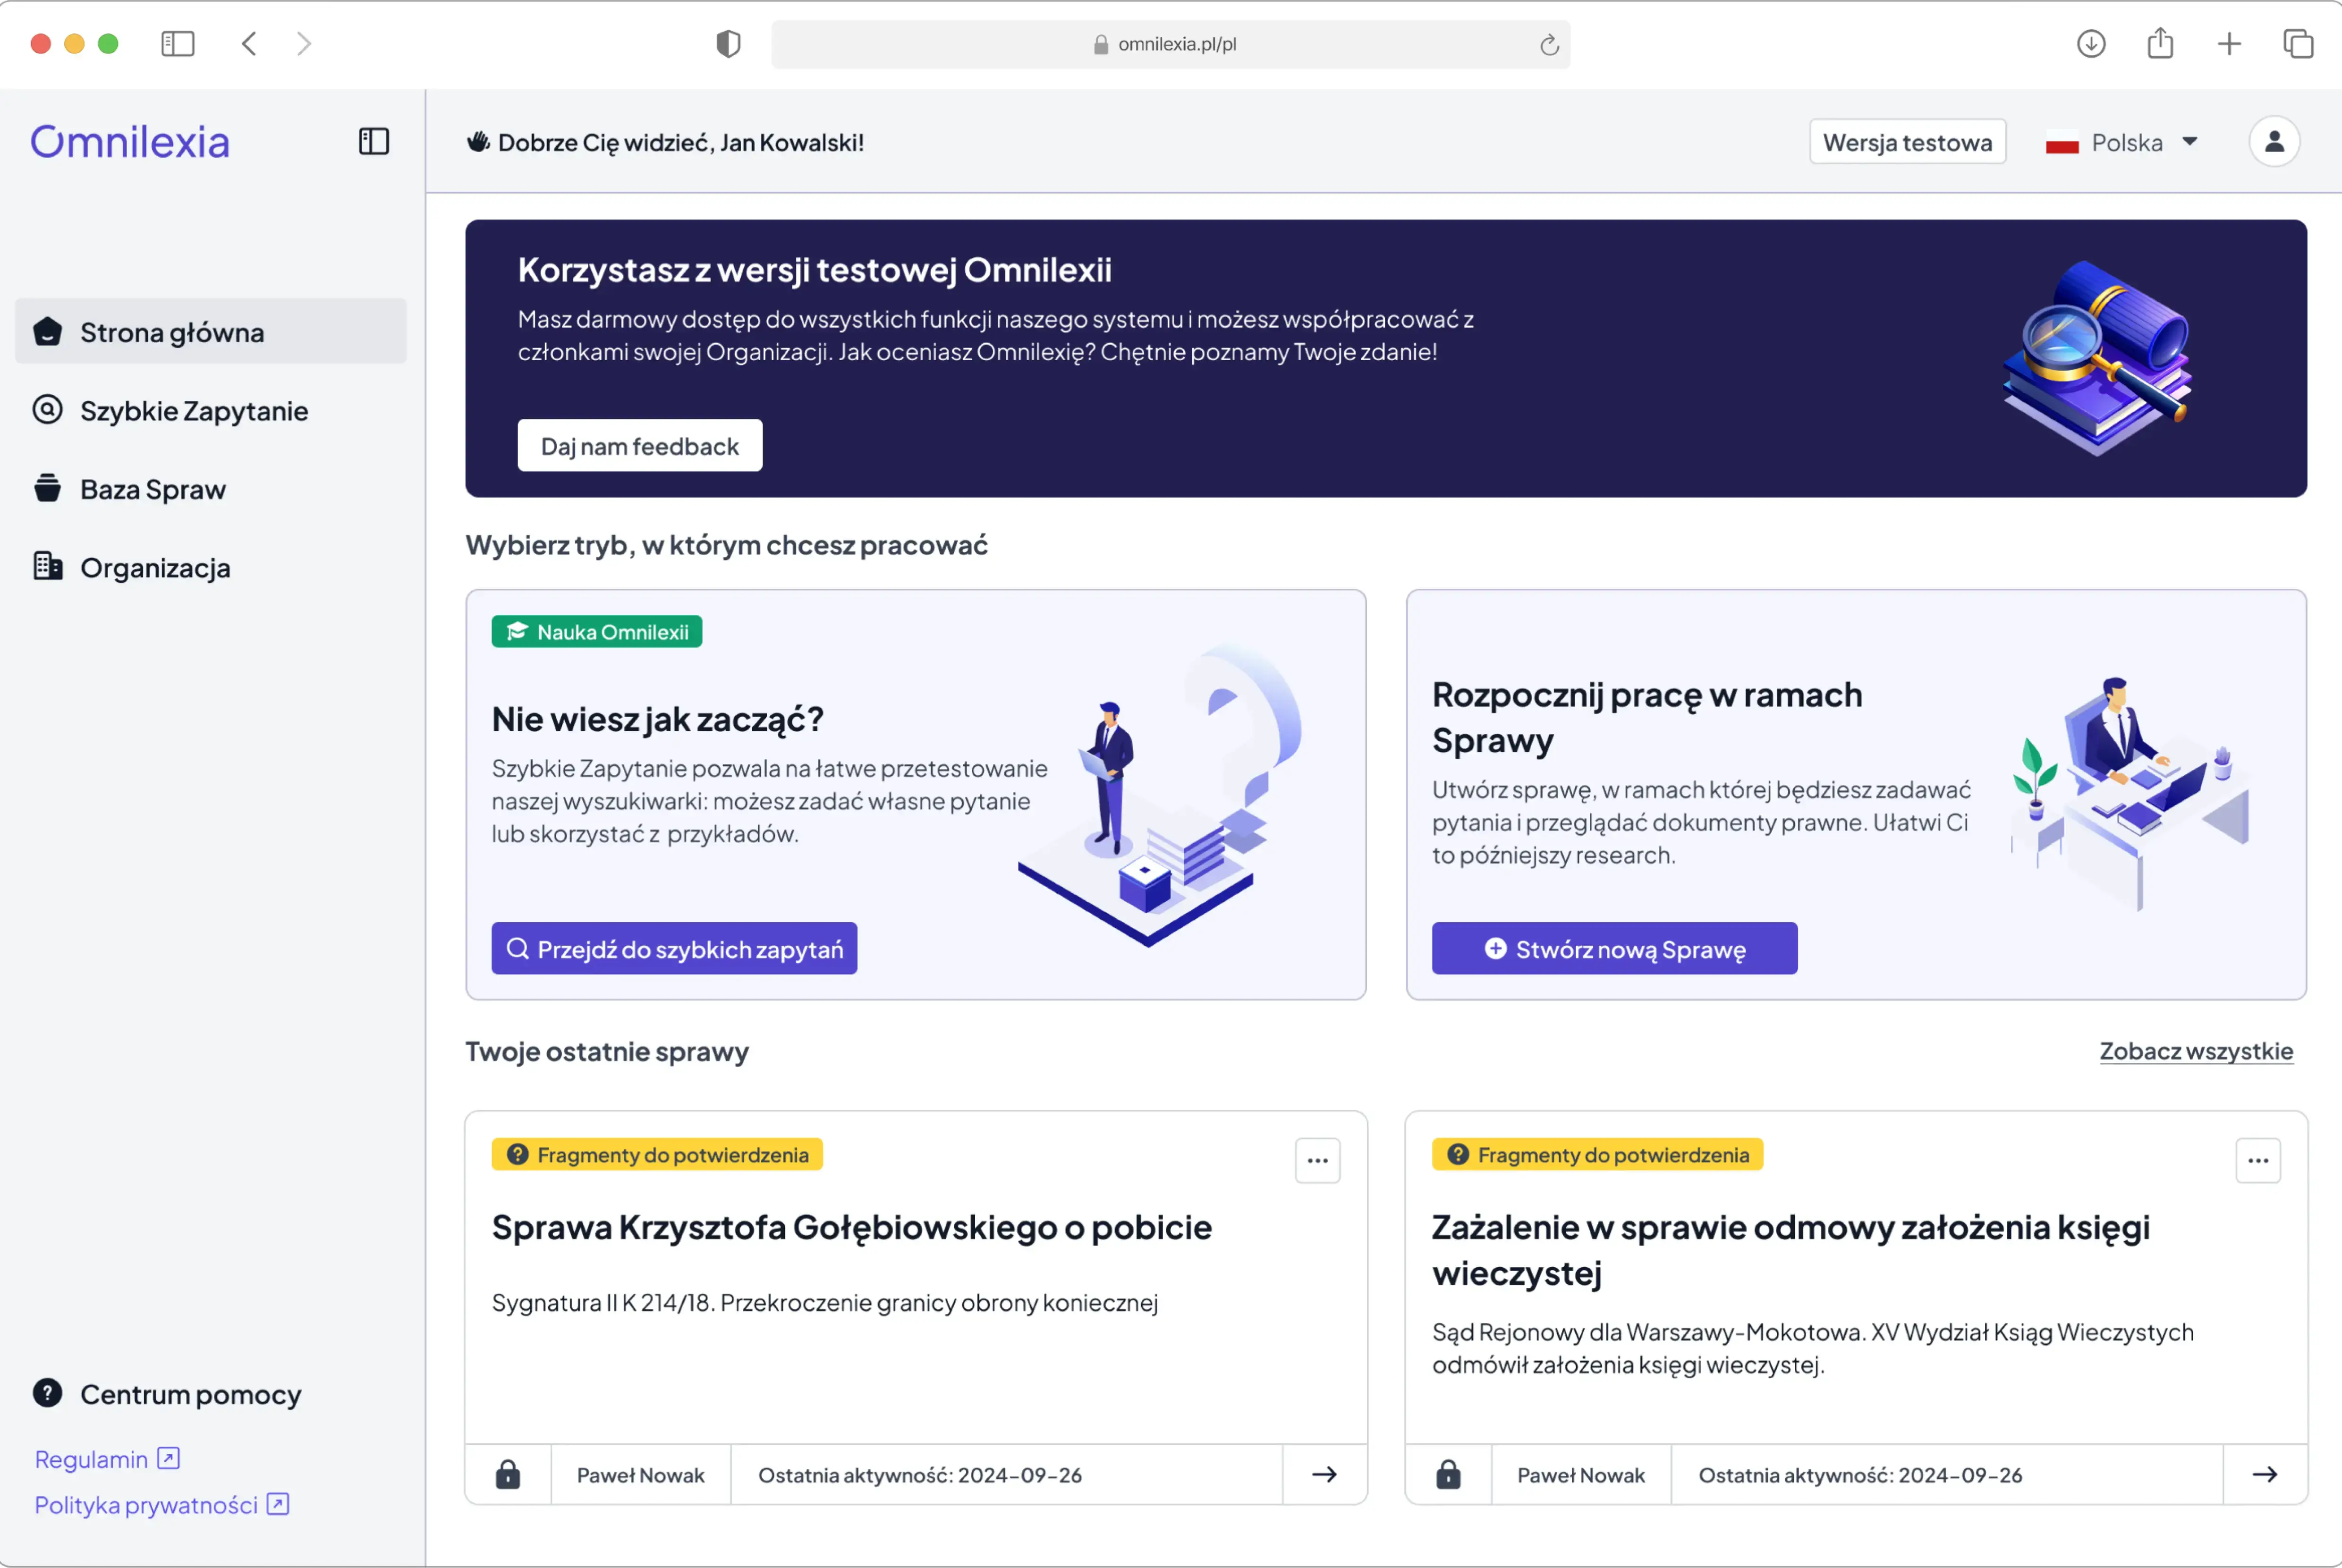The width and height of the screenshot is (2342, 1568).
Task: Click the Omnilexia logo
Action: pyautogui.click(x=130, y=141)
